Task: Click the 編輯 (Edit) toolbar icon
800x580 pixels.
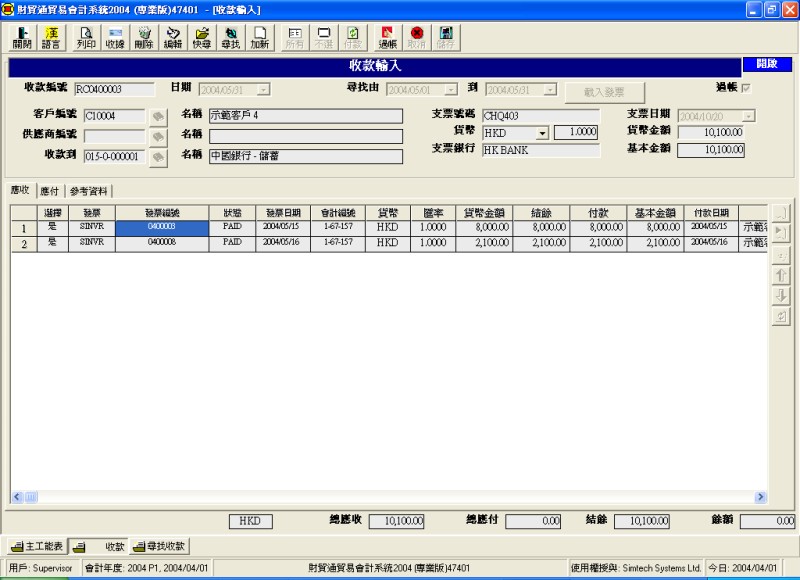Action: tap(173, 37)
